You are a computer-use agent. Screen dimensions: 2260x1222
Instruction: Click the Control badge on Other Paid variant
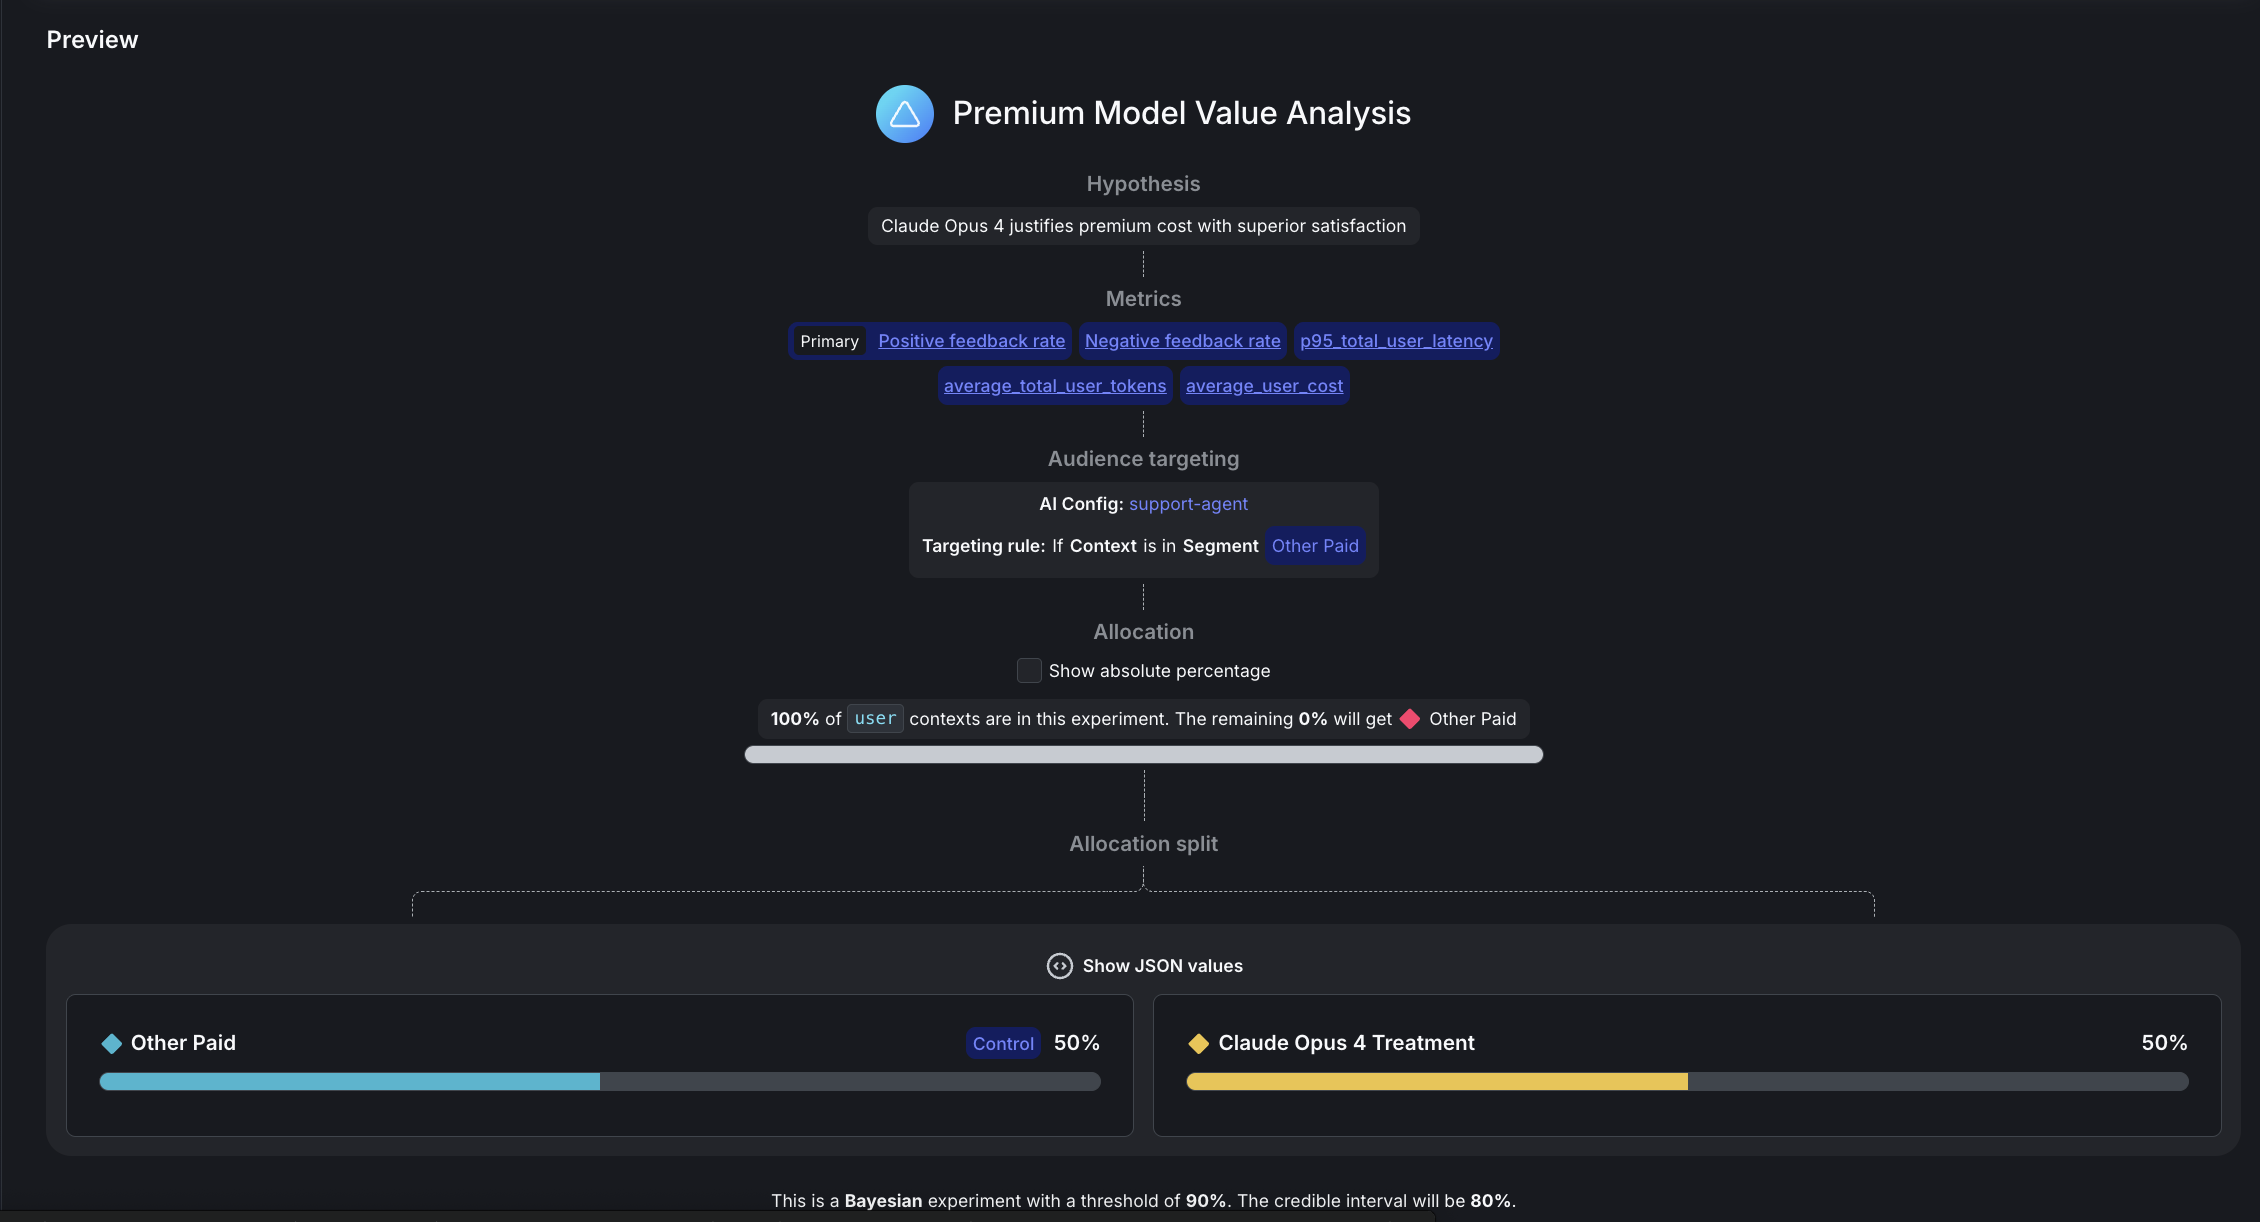pyautogui.click(x=1002, y=1043)
